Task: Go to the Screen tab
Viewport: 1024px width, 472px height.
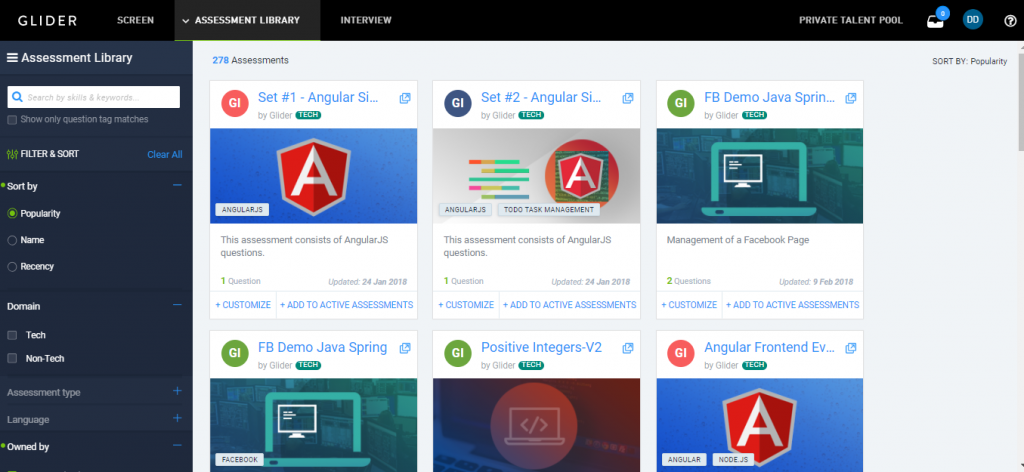Action: click(135, 20)
